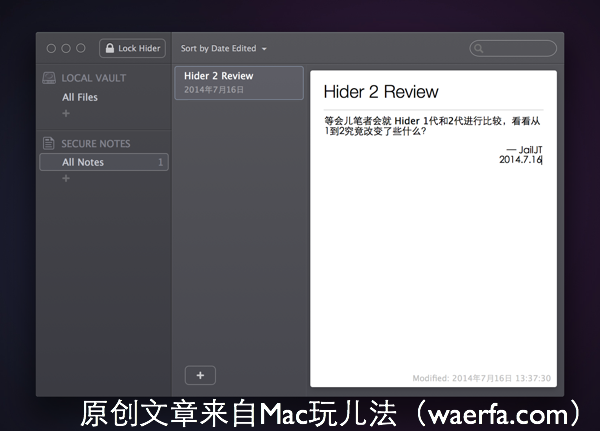Screen dimensions: 600x431
Task: Select the Local Vault drive icon
Action: click(49, 78)
